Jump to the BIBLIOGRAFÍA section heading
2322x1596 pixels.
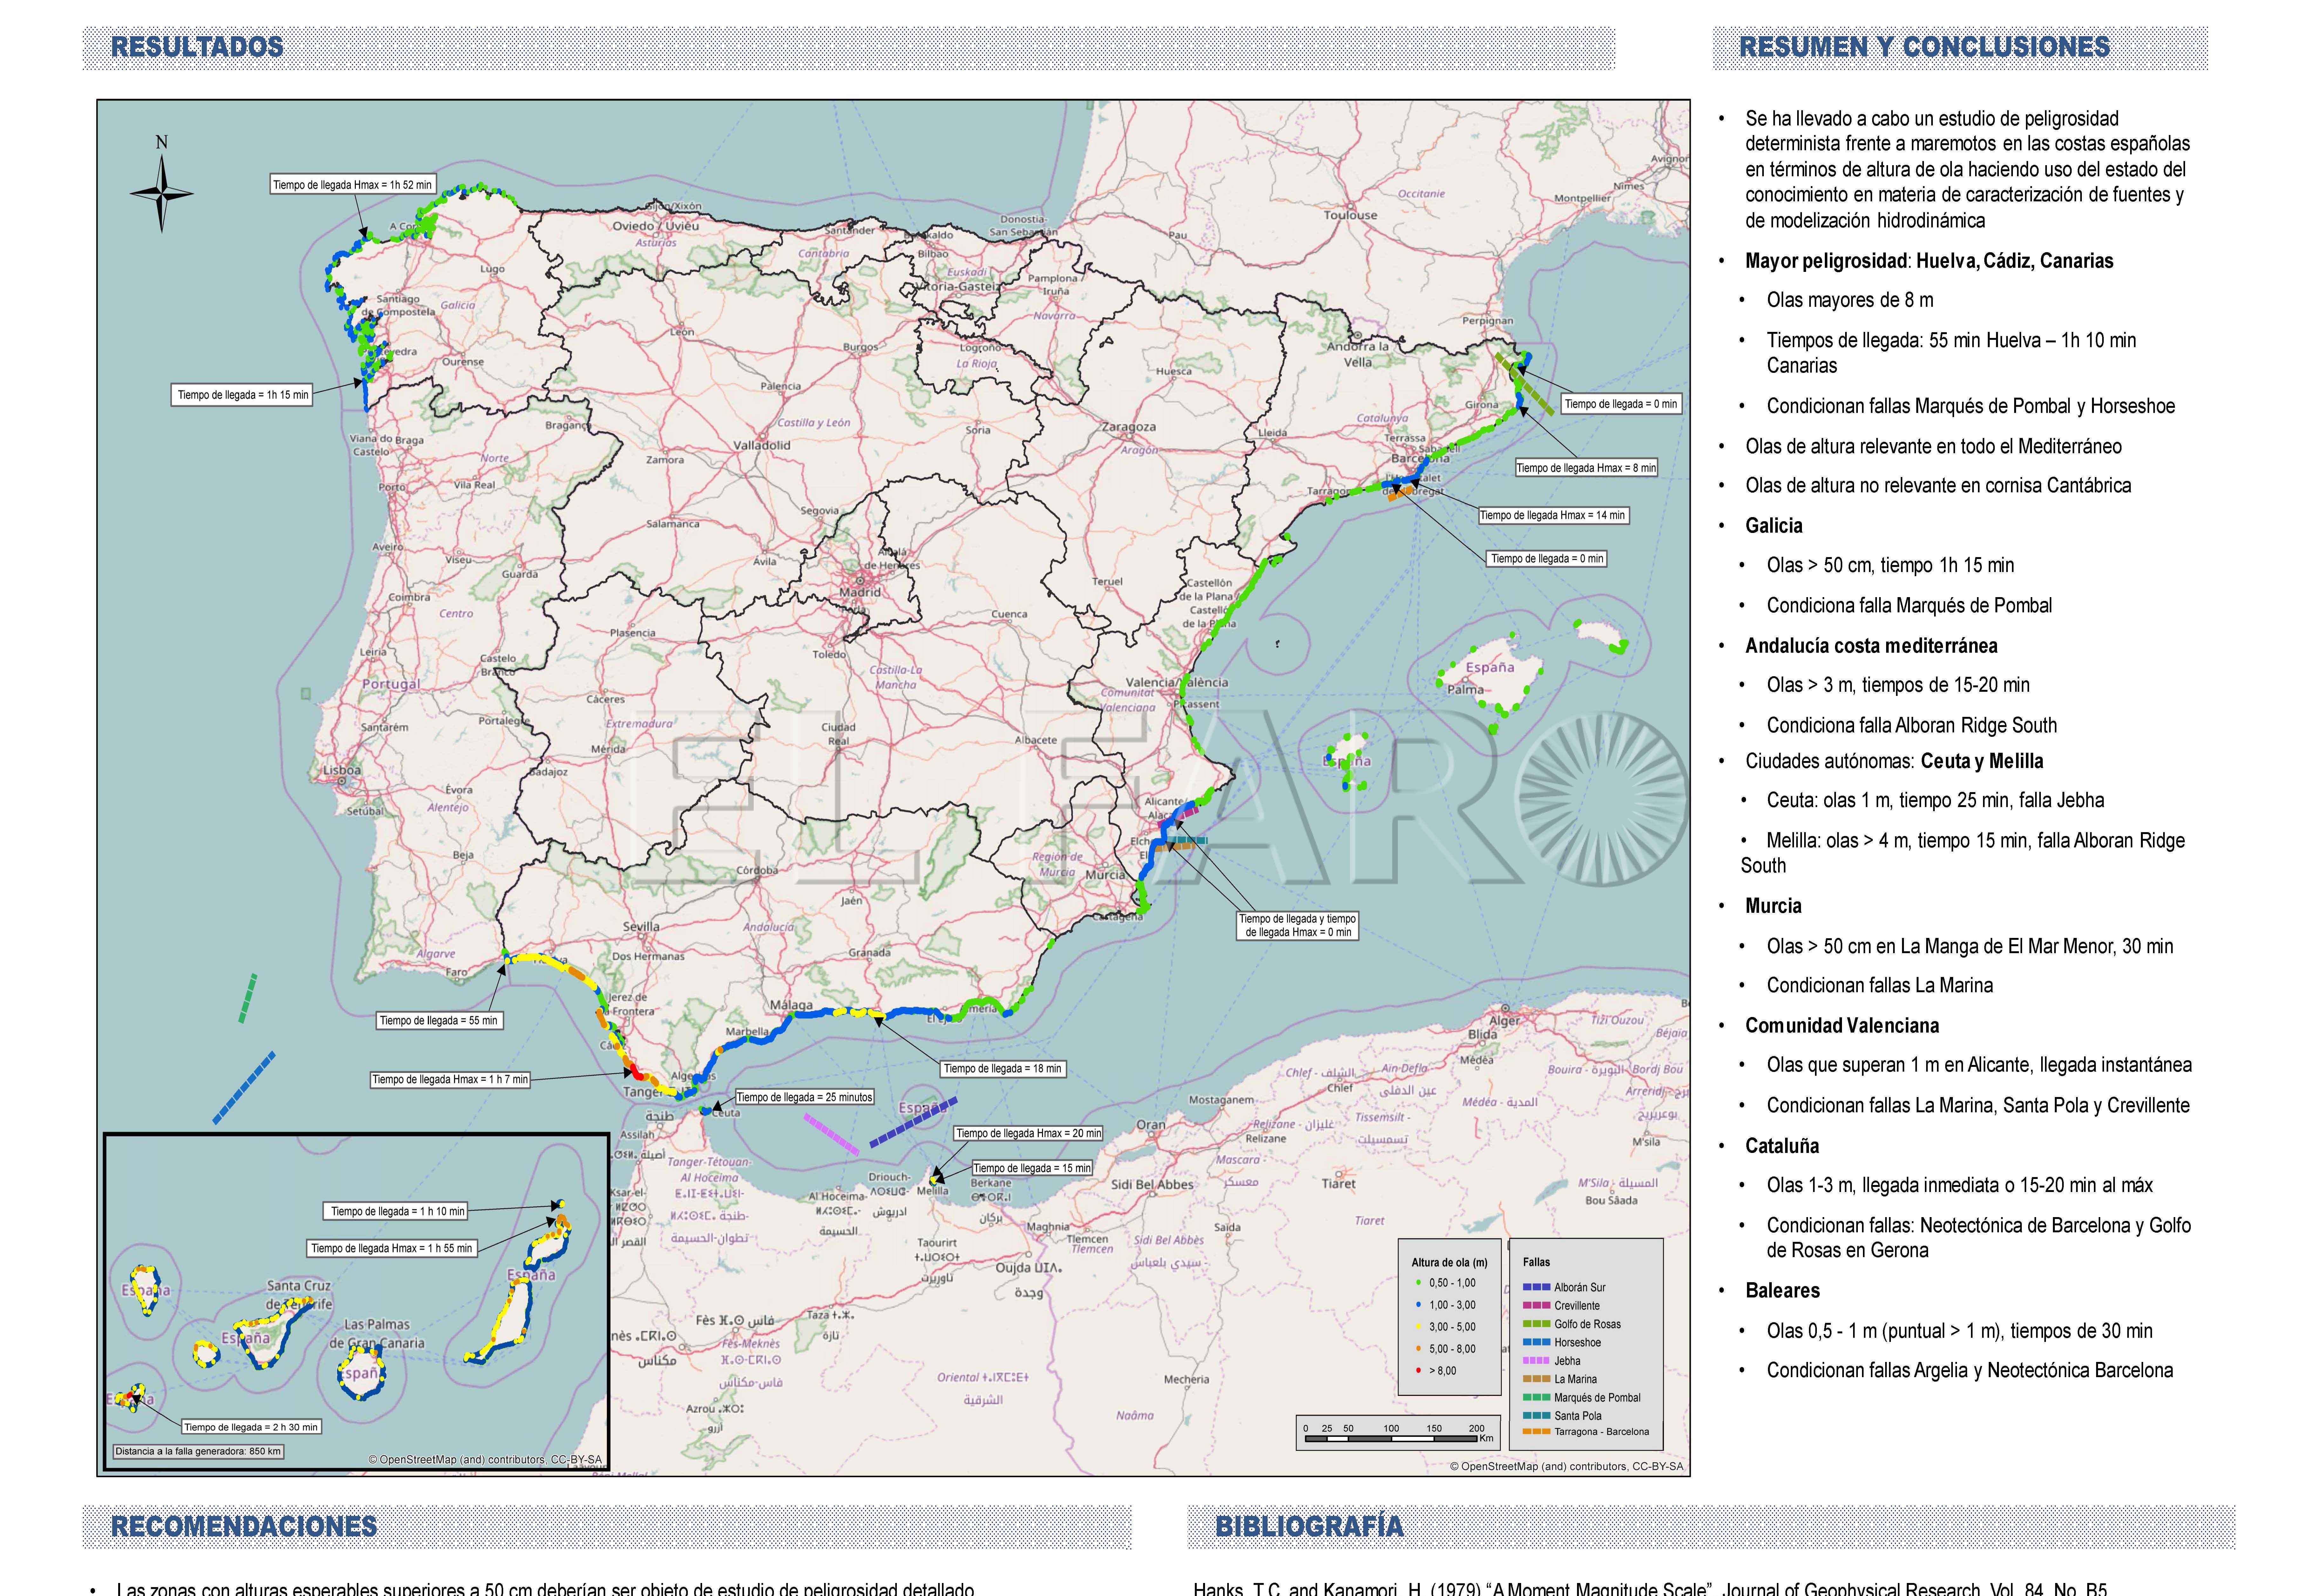coord(1309,1526)
